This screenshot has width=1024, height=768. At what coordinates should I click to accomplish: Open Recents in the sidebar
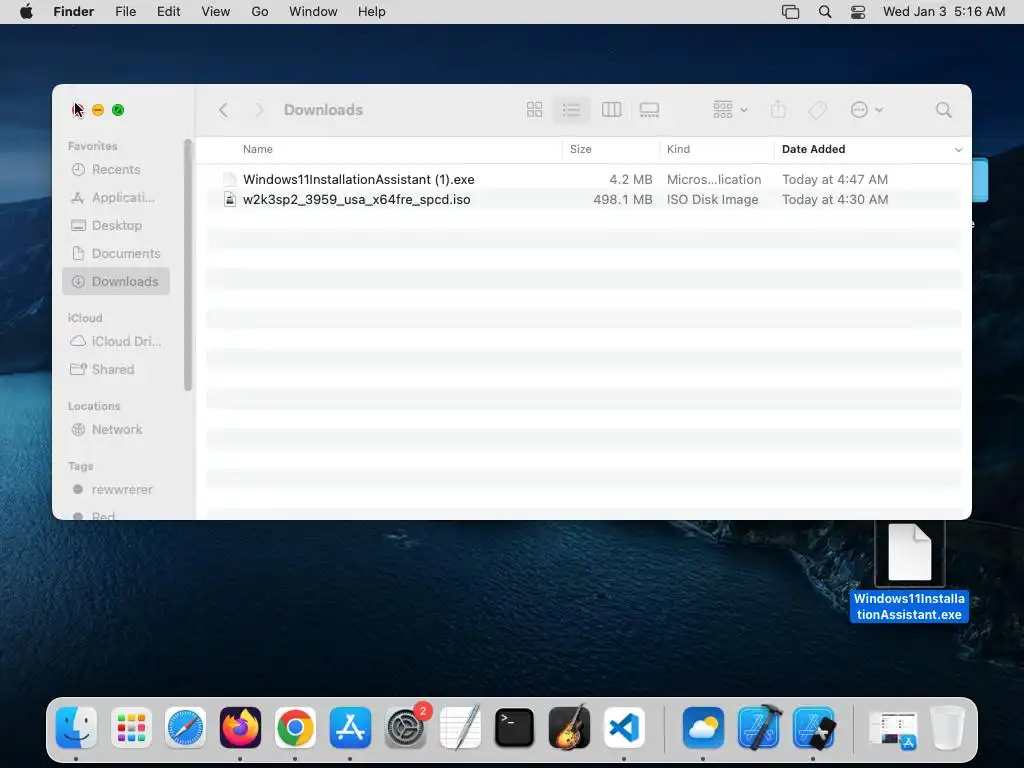116,170
